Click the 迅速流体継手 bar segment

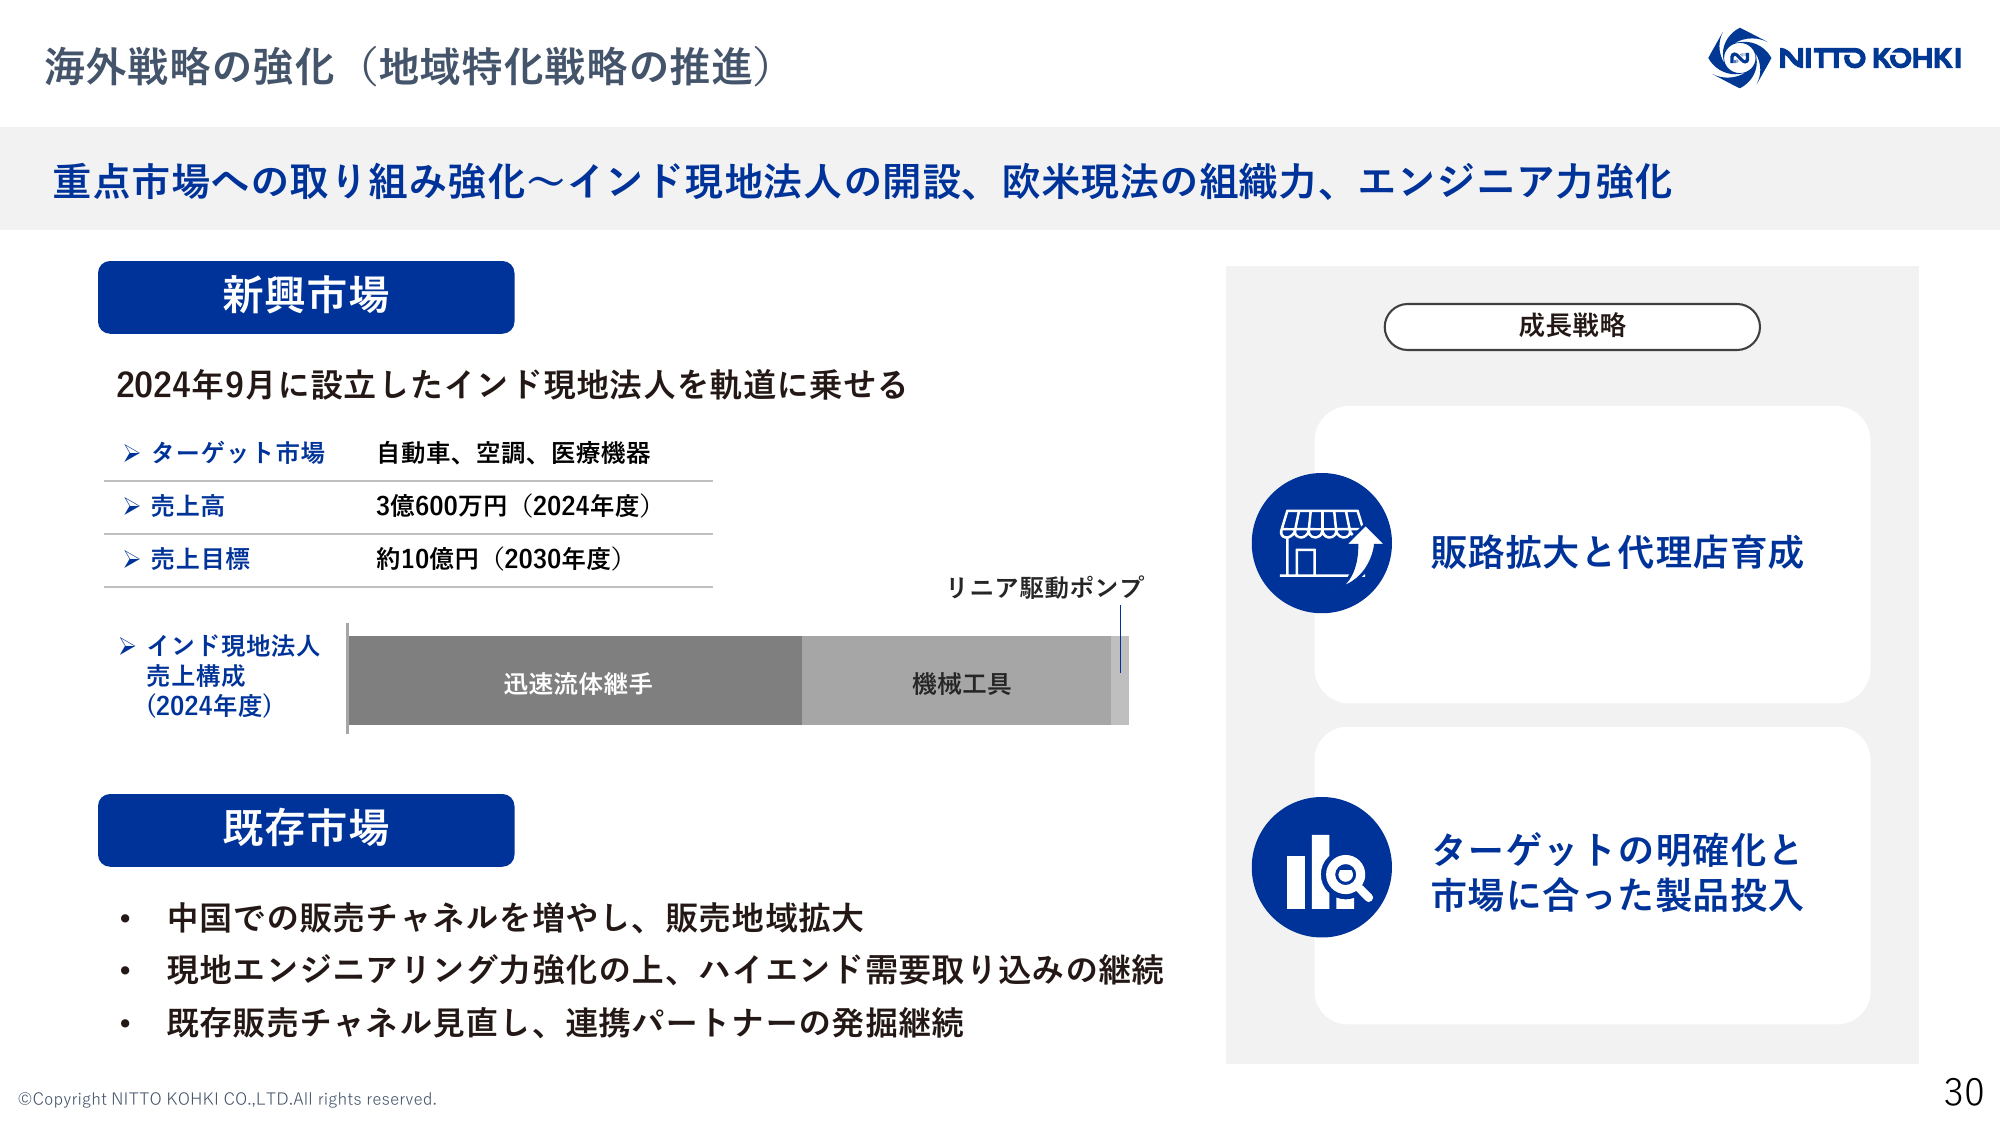(576, 683)
